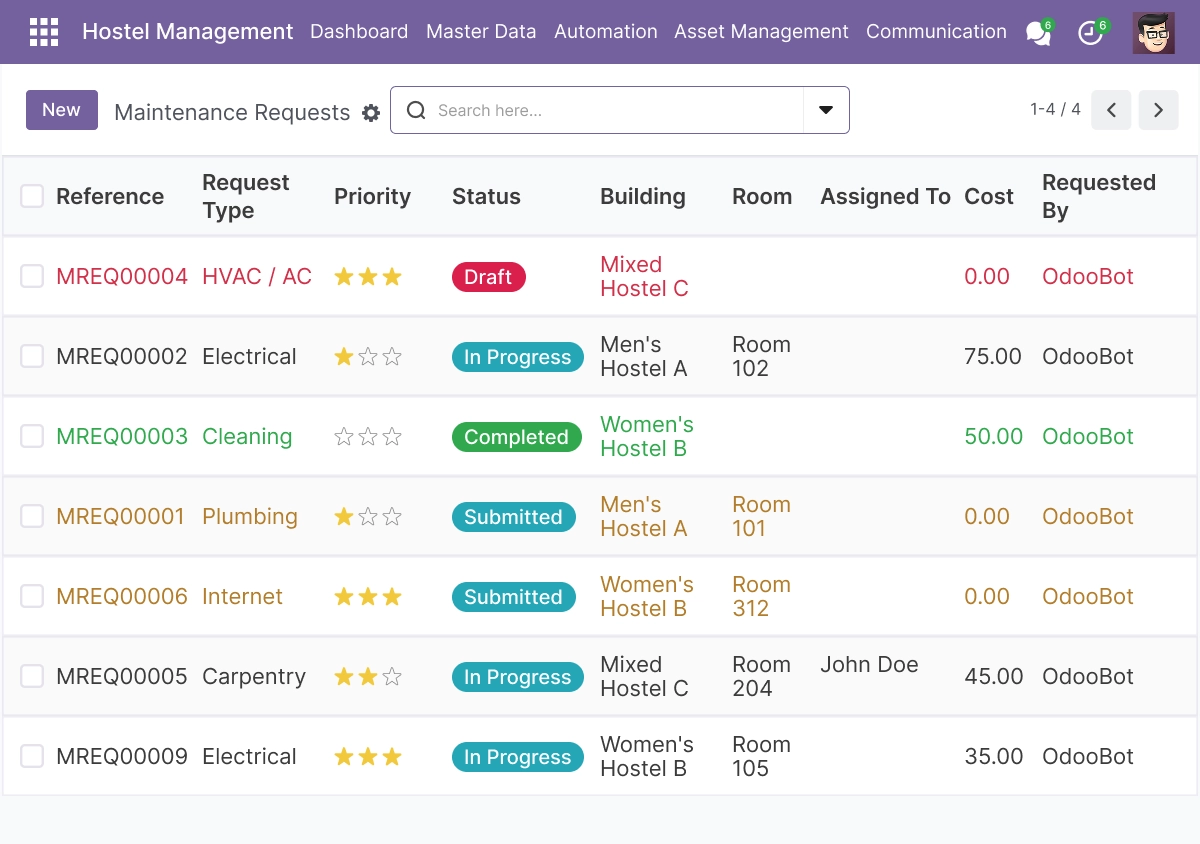Select the MREQ00001 row checkbox
1200x844 pixels.
[32, 516]
